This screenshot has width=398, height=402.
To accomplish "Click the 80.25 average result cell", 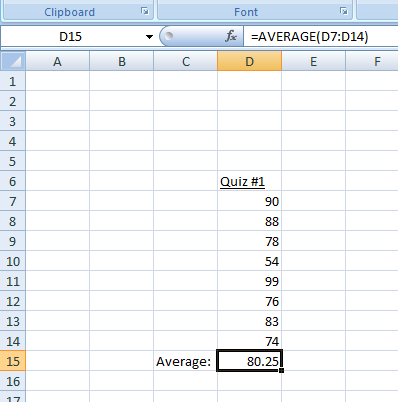I will pos(249,360).
